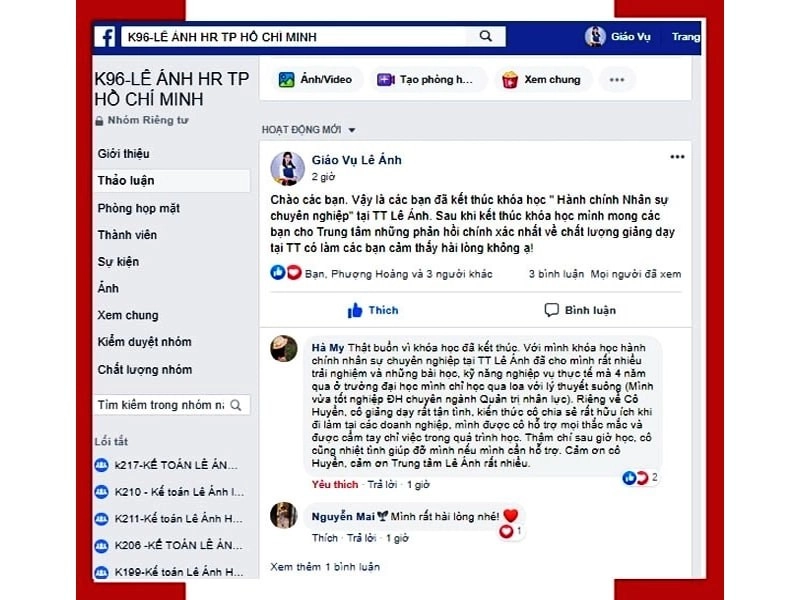
Task: Open the k217-KẾ TOÁN LÊ ÁNH shortcut
Action: pyautogui.click(x=167, y=465)
